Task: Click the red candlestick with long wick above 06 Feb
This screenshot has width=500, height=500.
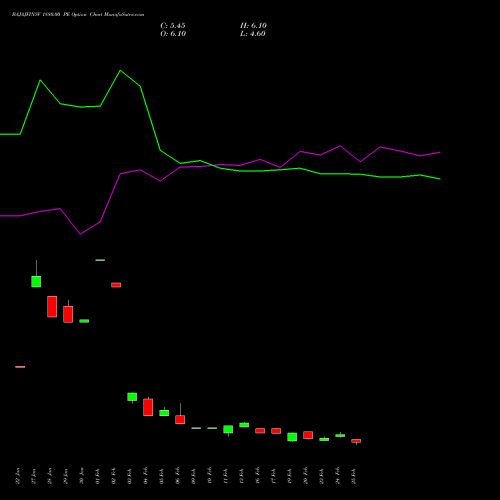Action: click(180, 419)
